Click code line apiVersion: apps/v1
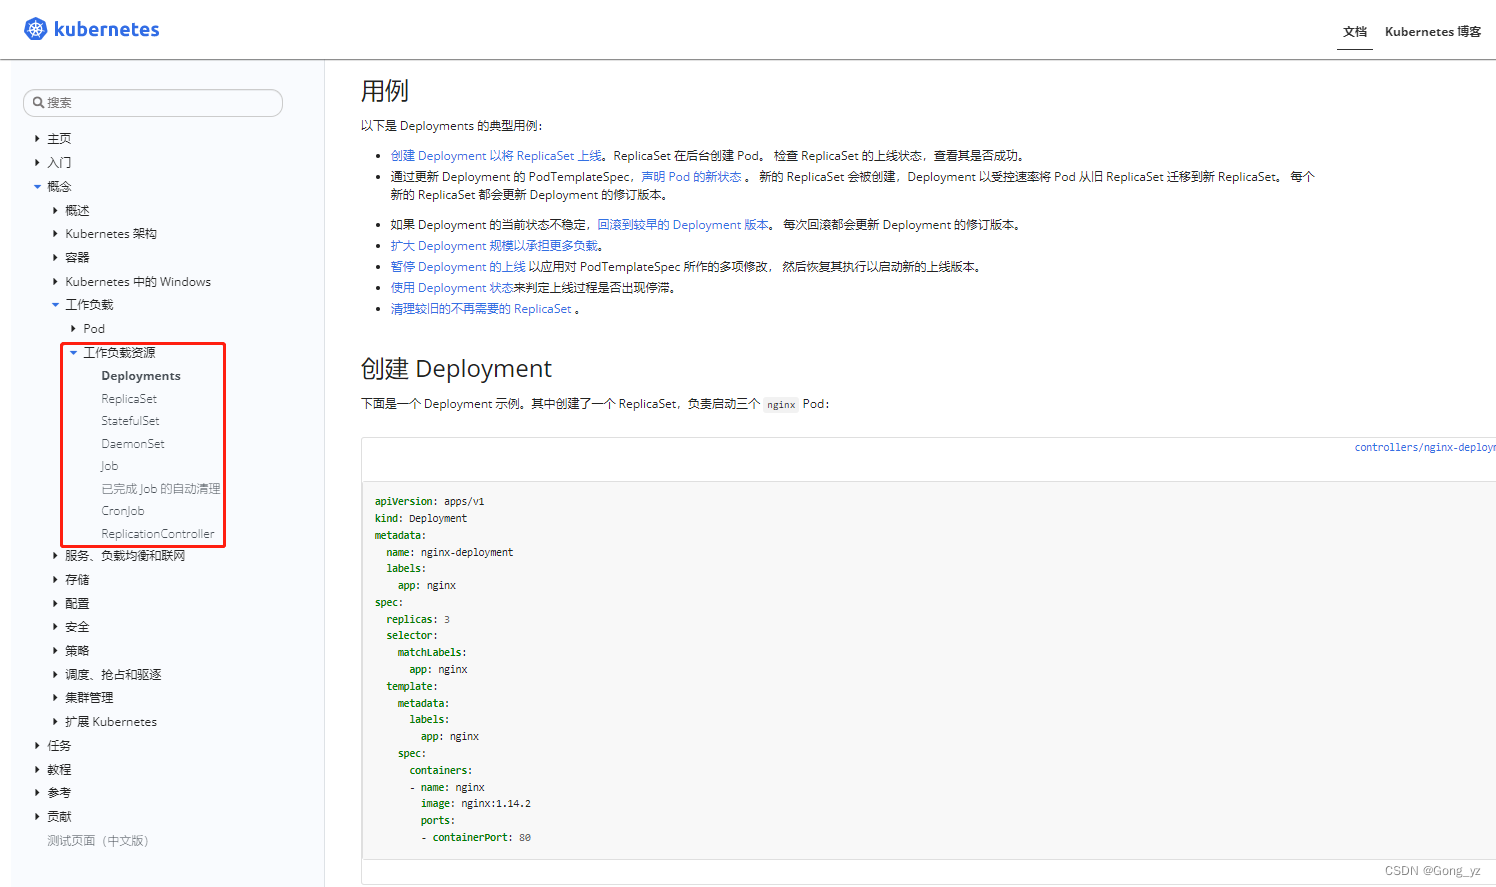Viewport: 1496px width, 887px height. 429,502
